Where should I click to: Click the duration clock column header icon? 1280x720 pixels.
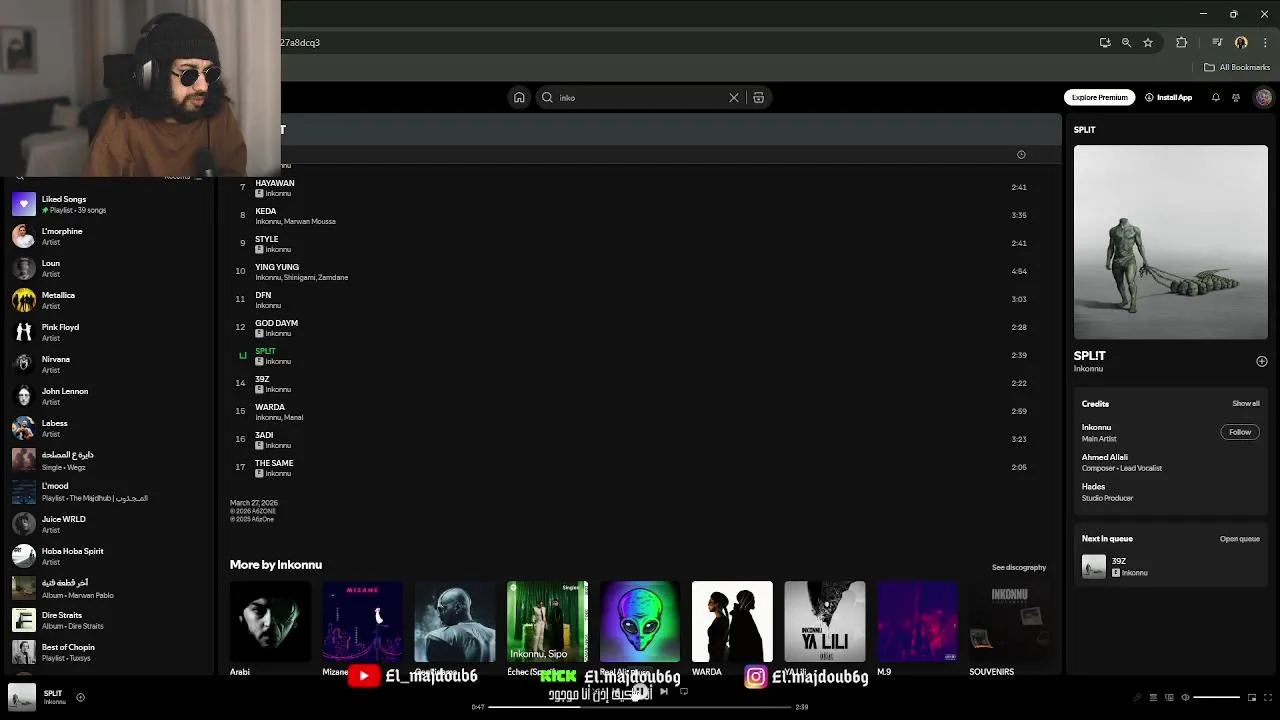pyautogui.click(x=1021, y=155)
